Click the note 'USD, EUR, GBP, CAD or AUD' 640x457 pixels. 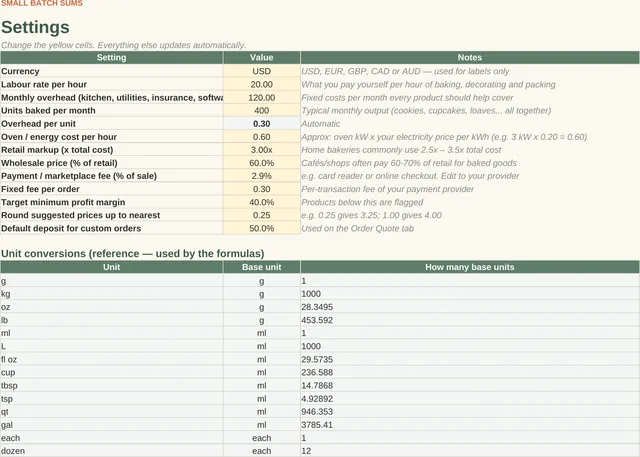coord(405,71)
